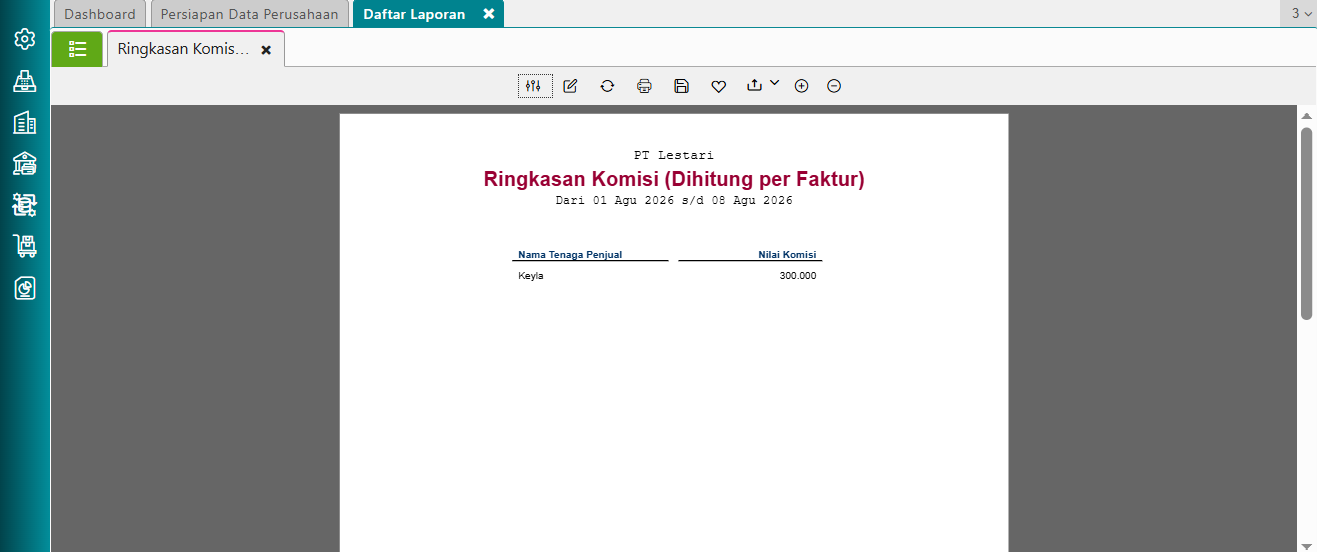The width and height of the screenshot is (1317, 552).
Task: Close the Daftar Laporan tab
Action: tap(488, 14)
